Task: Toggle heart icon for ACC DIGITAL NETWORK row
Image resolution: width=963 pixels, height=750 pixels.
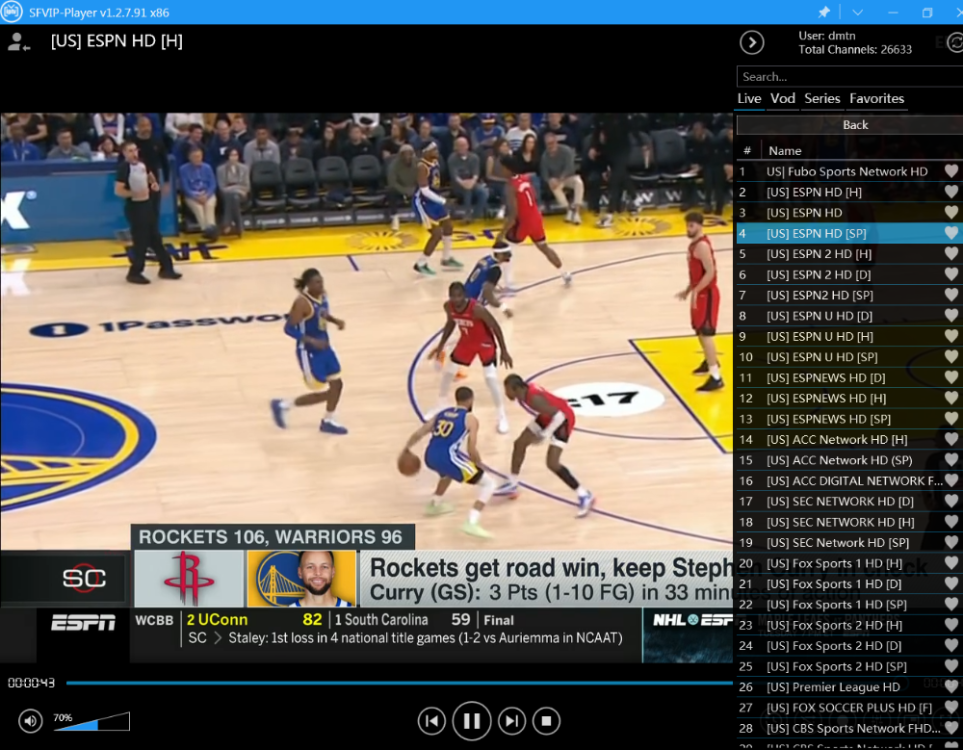Action: pos(951,480)
